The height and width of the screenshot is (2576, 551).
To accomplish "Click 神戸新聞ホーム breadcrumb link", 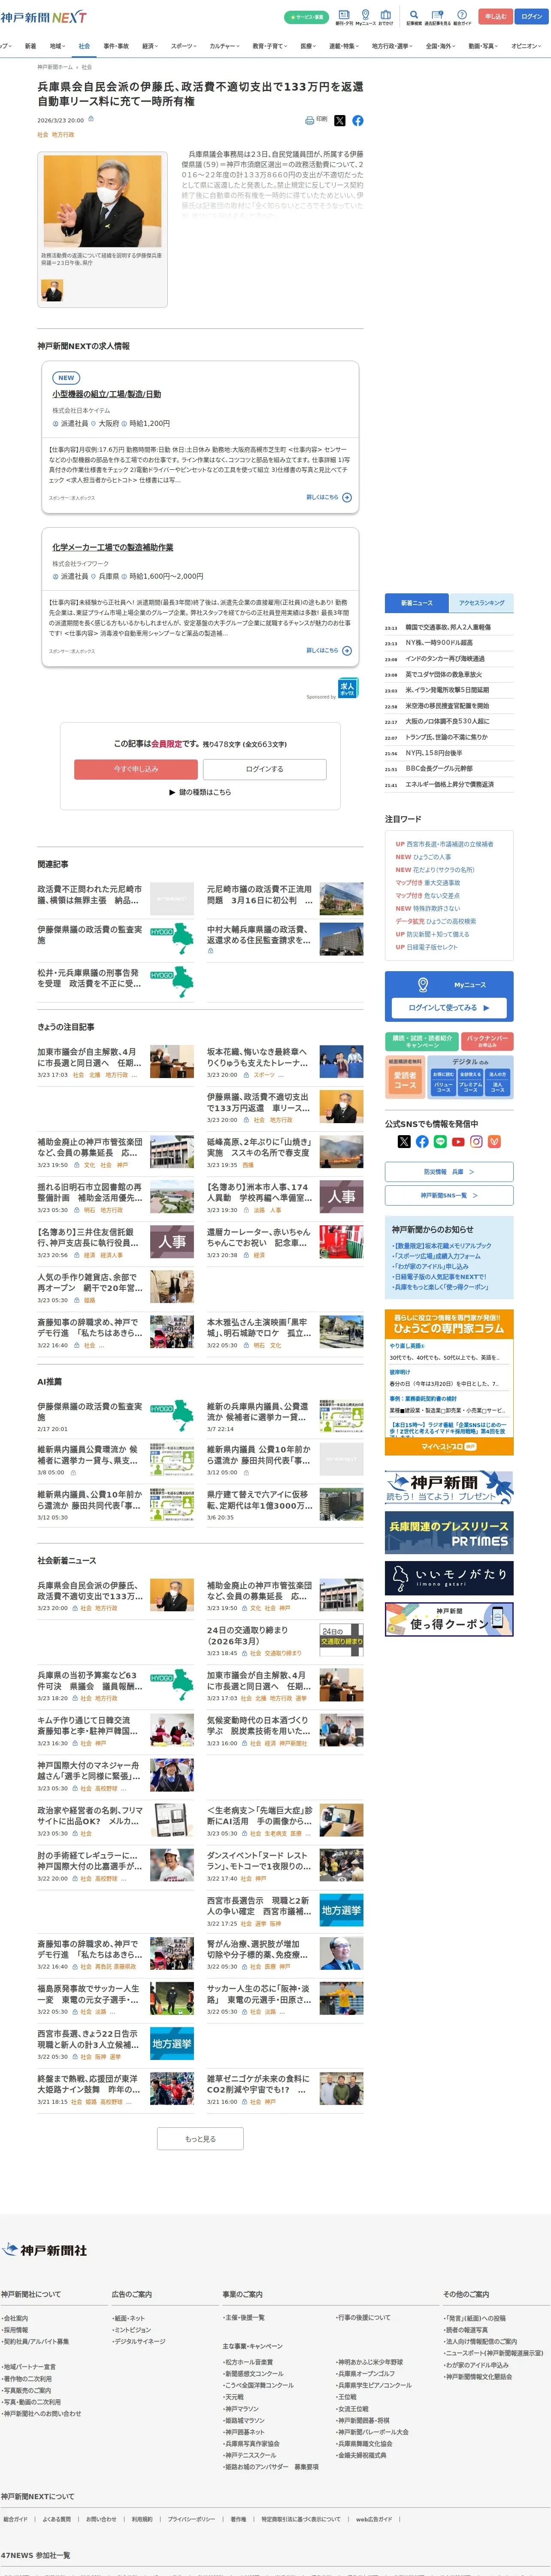I will coord(56,67).
